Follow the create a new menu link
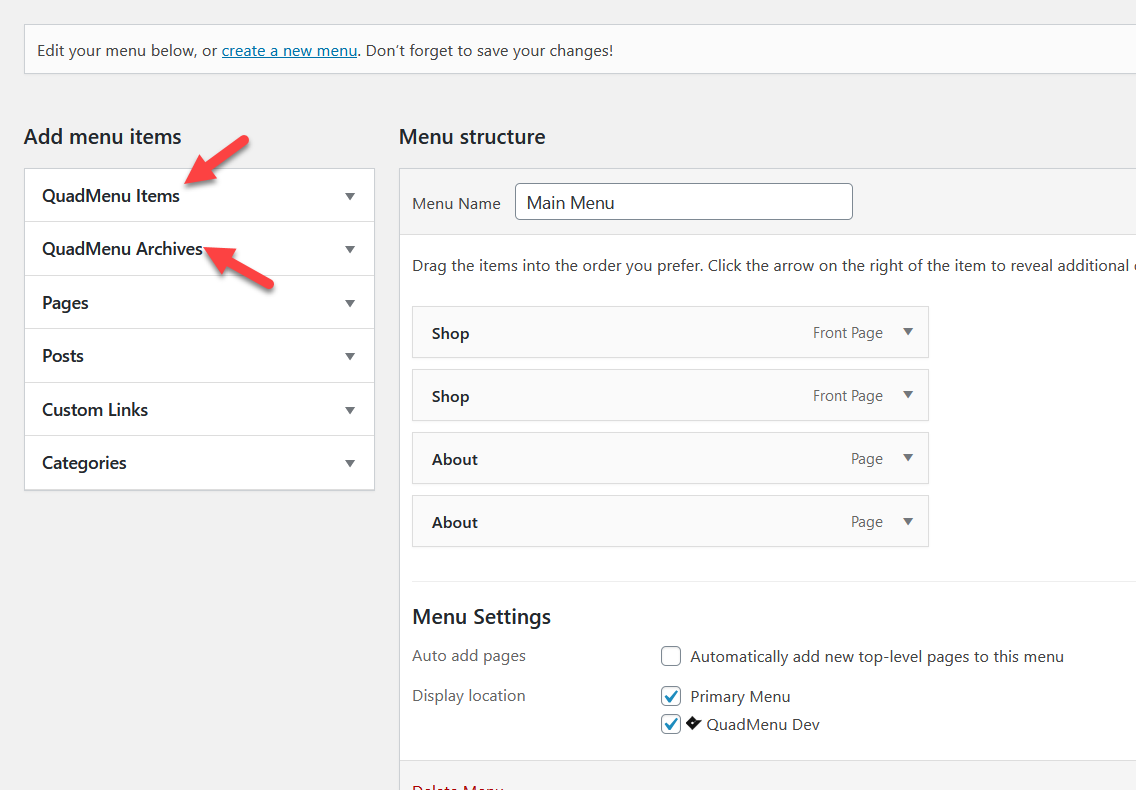 click(x=289, y=51)
